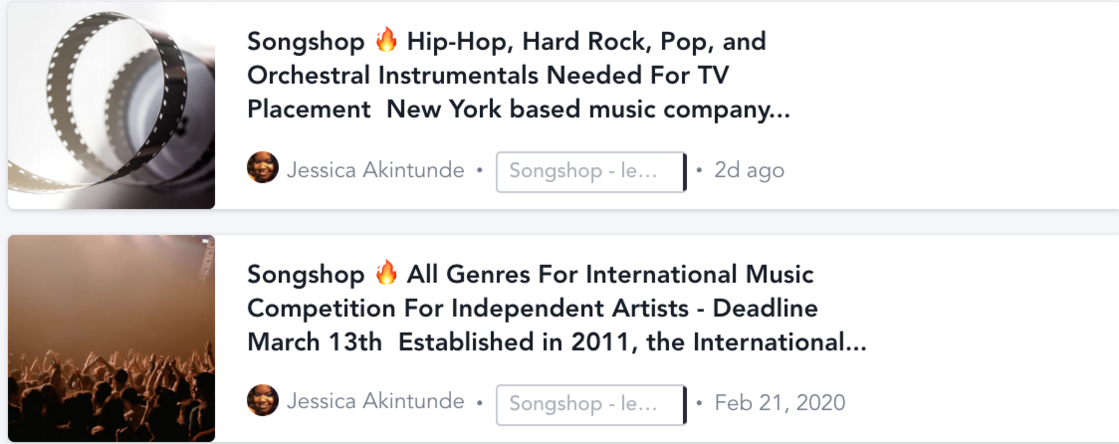The width and height of the screenshot is (1119, 444).
Task: Click Jessica Akintunde's avatar on the Feb 21 post
Action: (263, 401)
